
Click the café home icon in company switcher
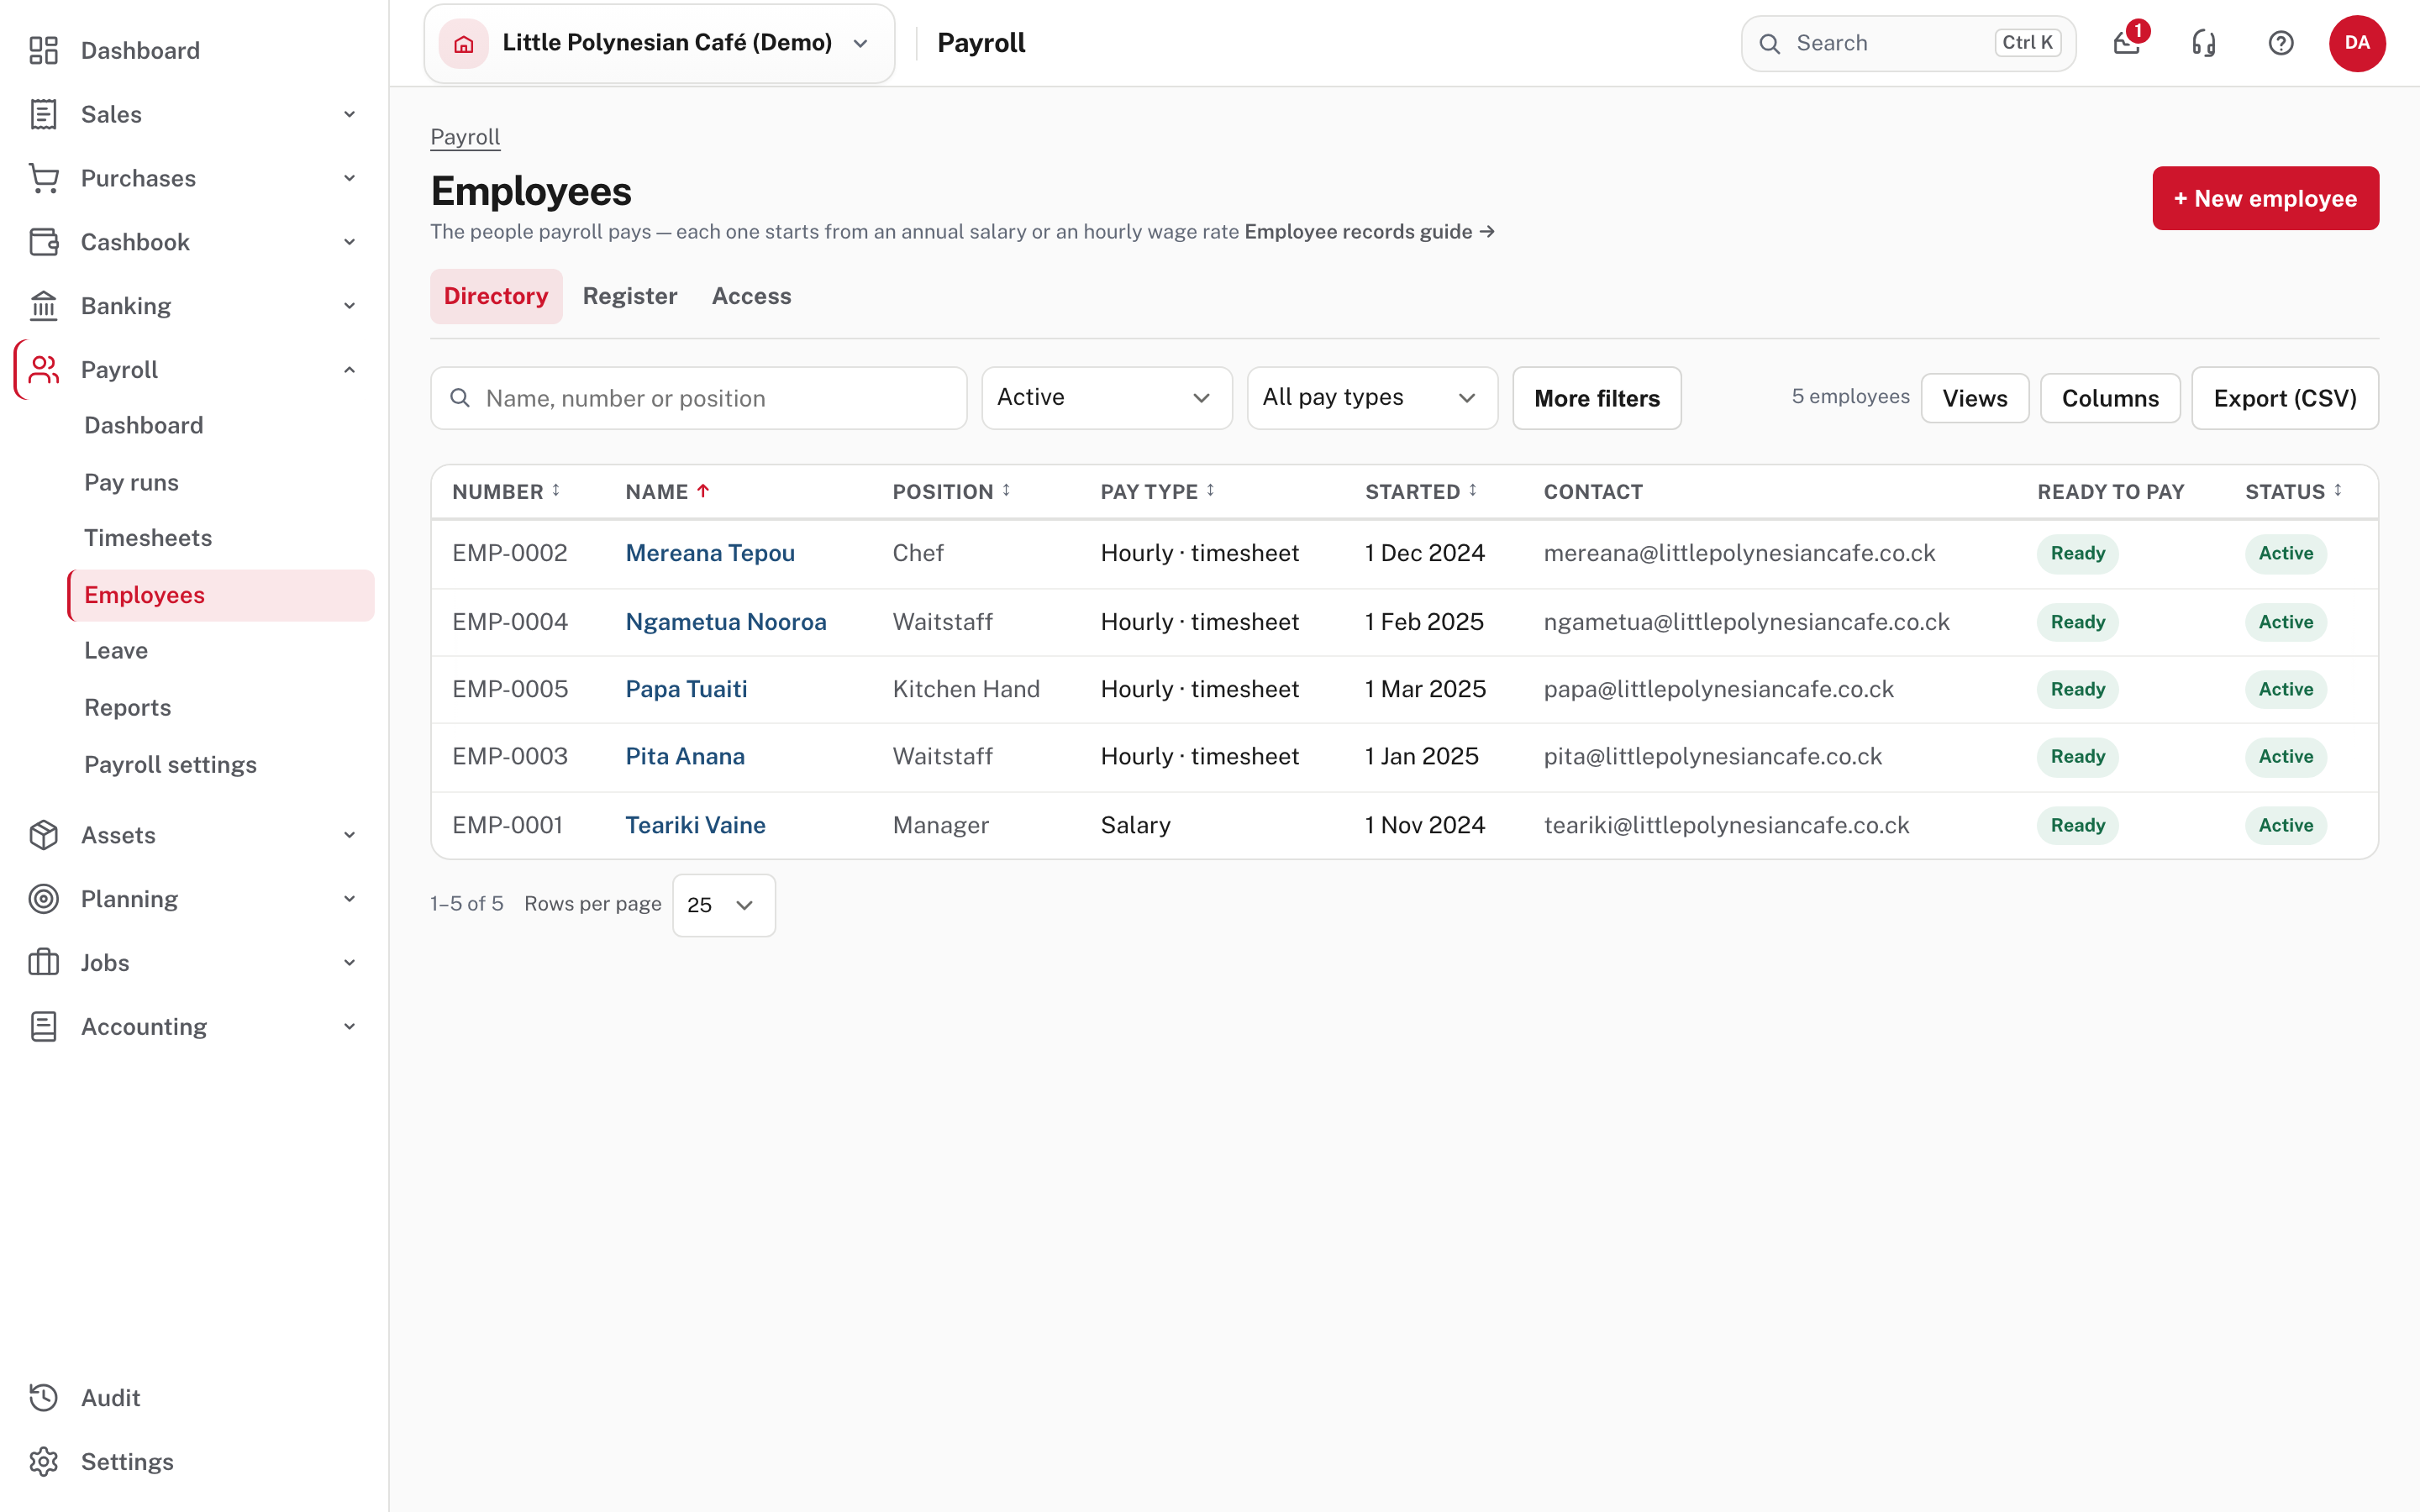pos(463,43)
